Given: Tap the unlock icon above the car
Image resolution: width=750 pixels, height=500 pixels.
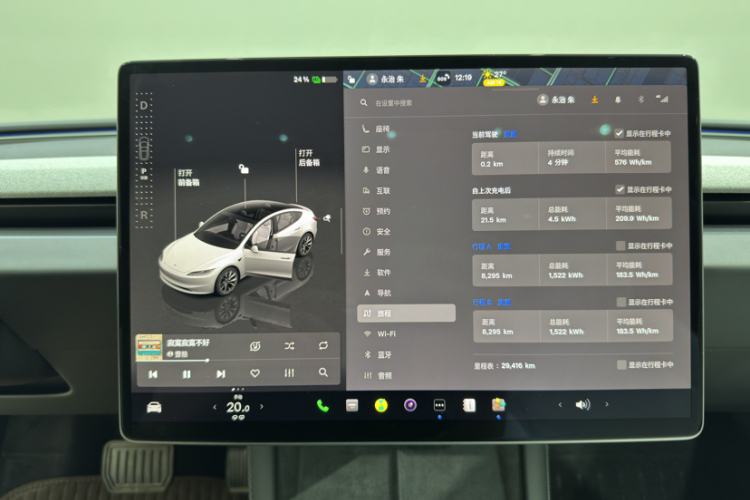Looking at the screenshot, I should (243, 169).
